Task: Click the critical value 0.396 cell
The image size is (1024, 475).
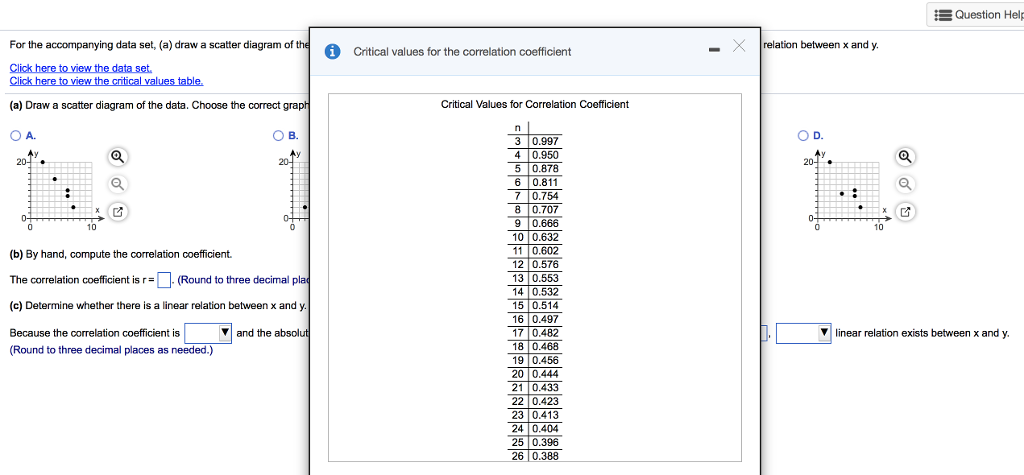Action: click(545, 442)
